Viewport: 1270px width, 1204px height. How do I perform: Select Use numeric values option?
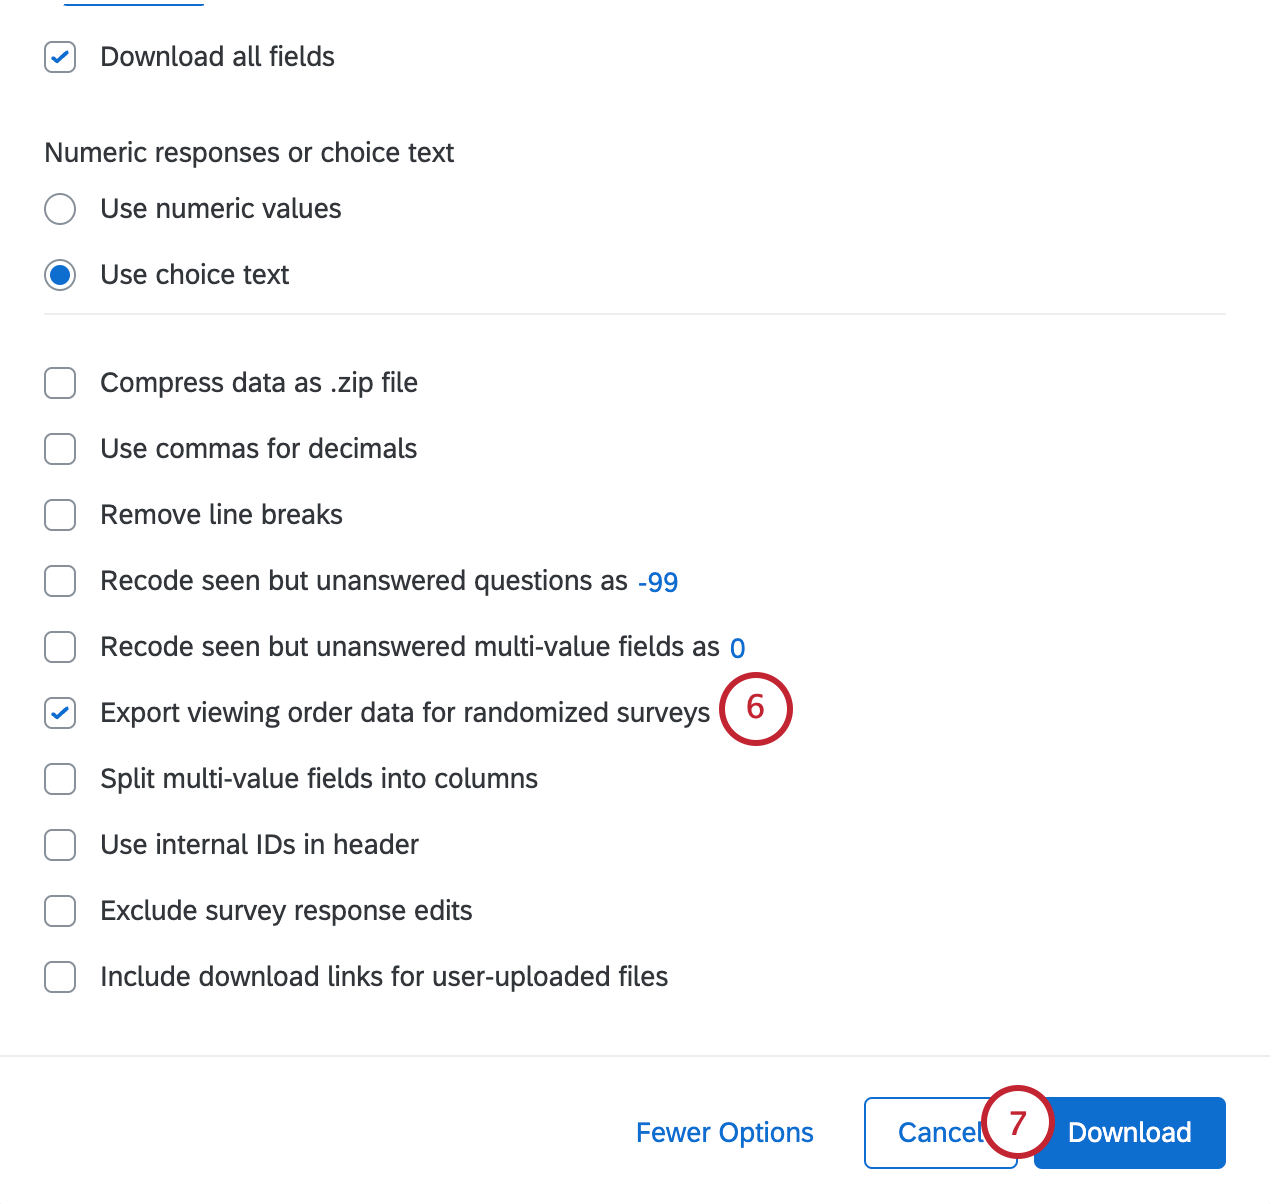tap(60, 209)
